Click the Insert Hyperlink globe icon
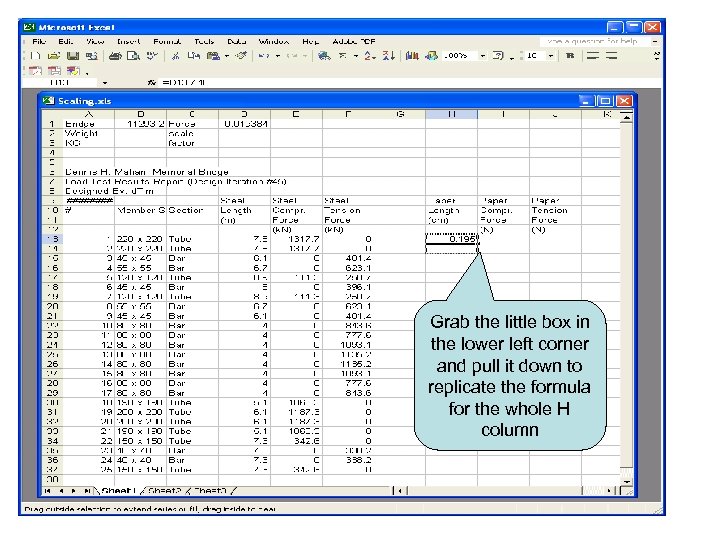 tap(325, 56)
